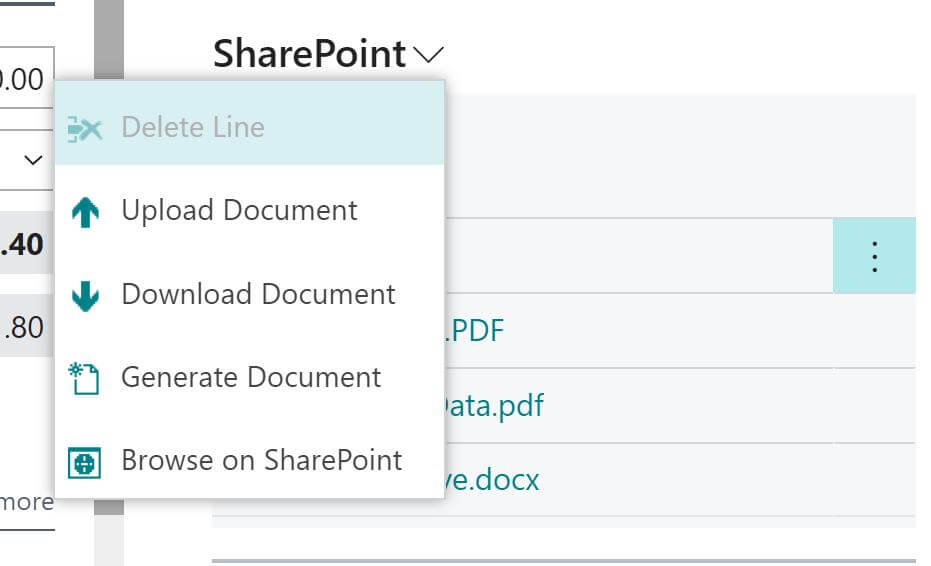Viewport: 931px width, 566px height.
Task: Click the field showing .00 value
Action: click(x=26, y=78)
